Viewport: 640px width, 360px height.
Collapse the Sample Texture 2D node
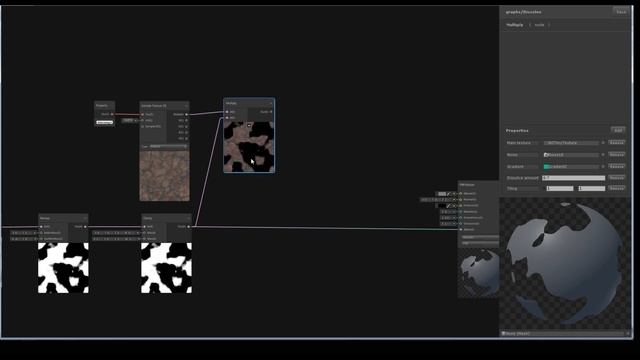186,106
